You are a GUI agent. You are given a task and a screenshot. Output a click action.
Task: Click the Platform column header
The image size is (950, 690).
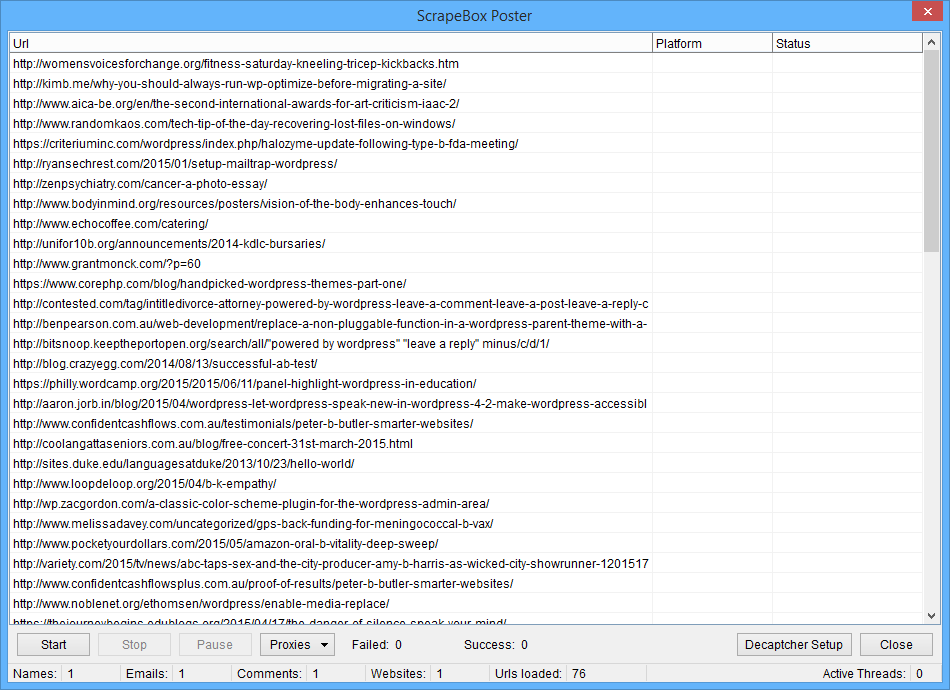712,42
